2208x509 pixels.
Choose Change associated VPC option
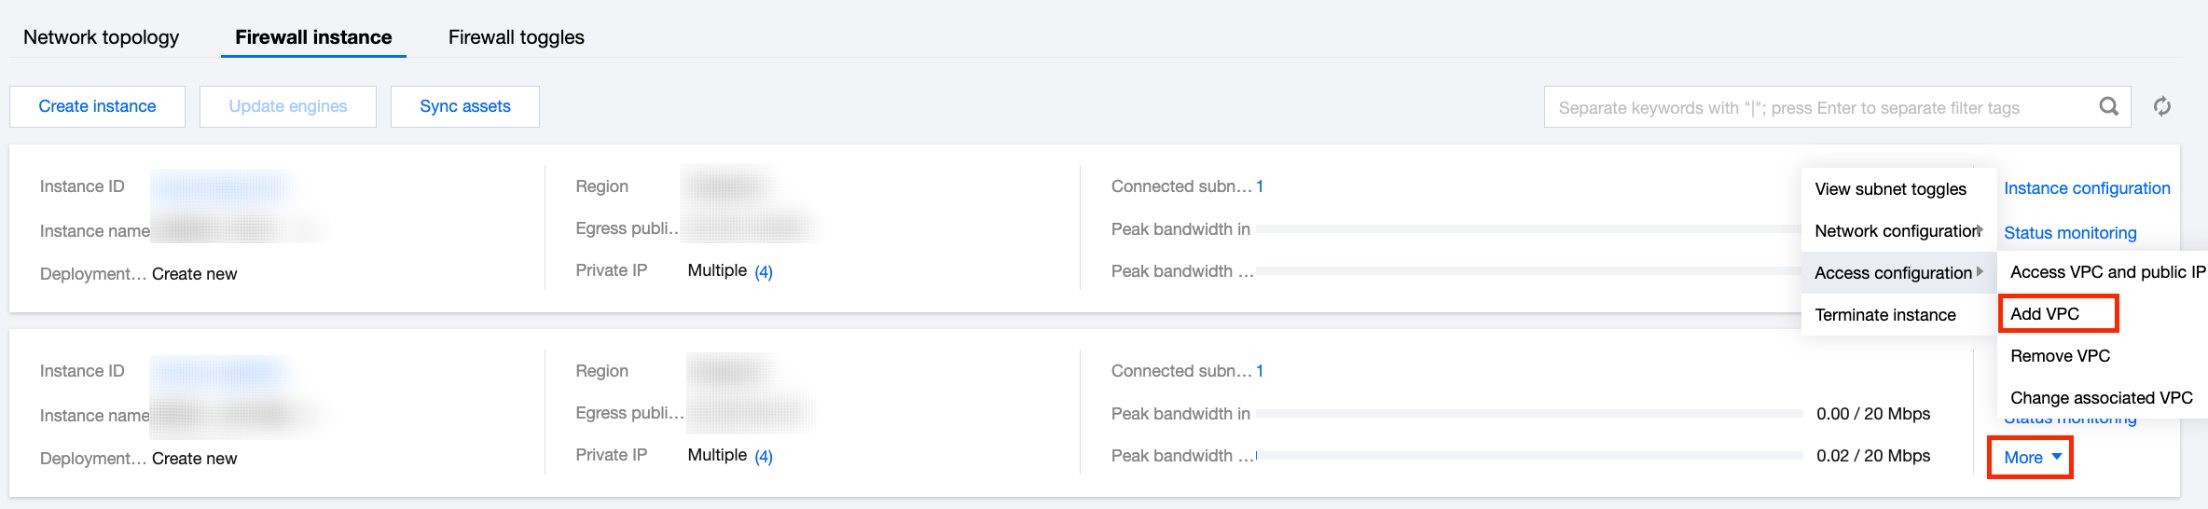pos(2101,398)
